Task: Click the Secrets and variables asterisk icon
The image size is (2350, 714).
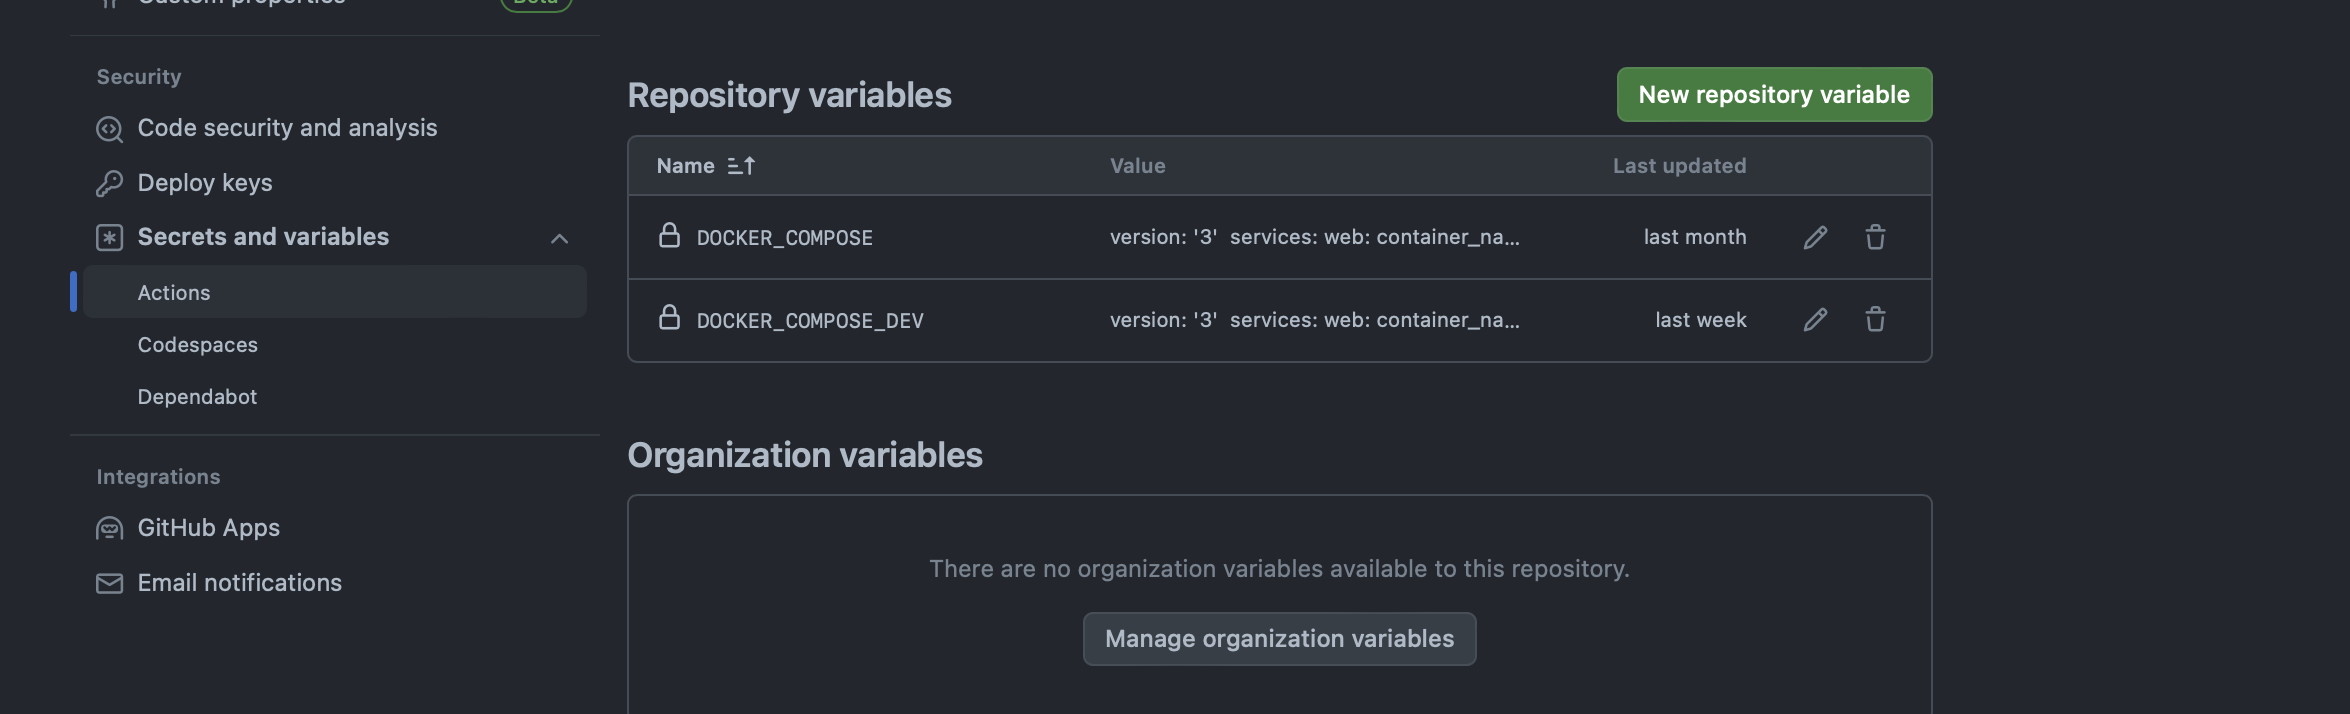Action: tap(109, 237)
